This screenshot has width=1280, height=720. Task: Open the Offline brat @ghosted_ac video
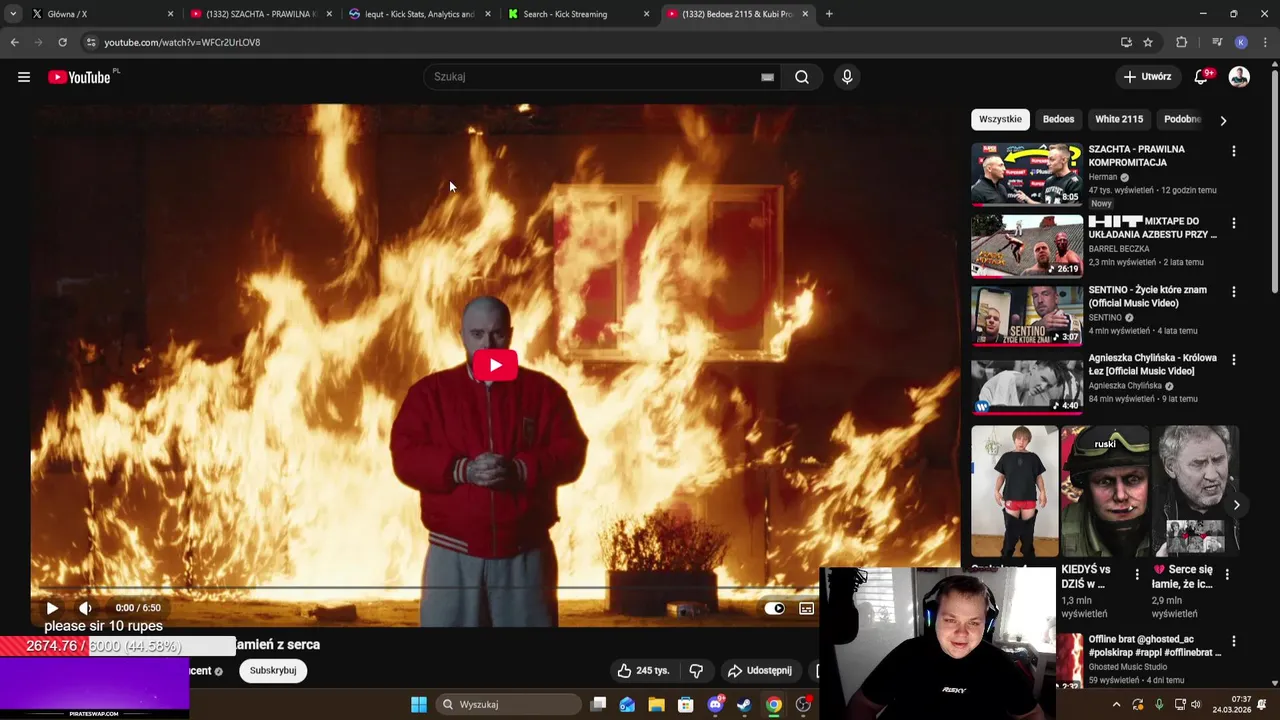[1155, 646]
